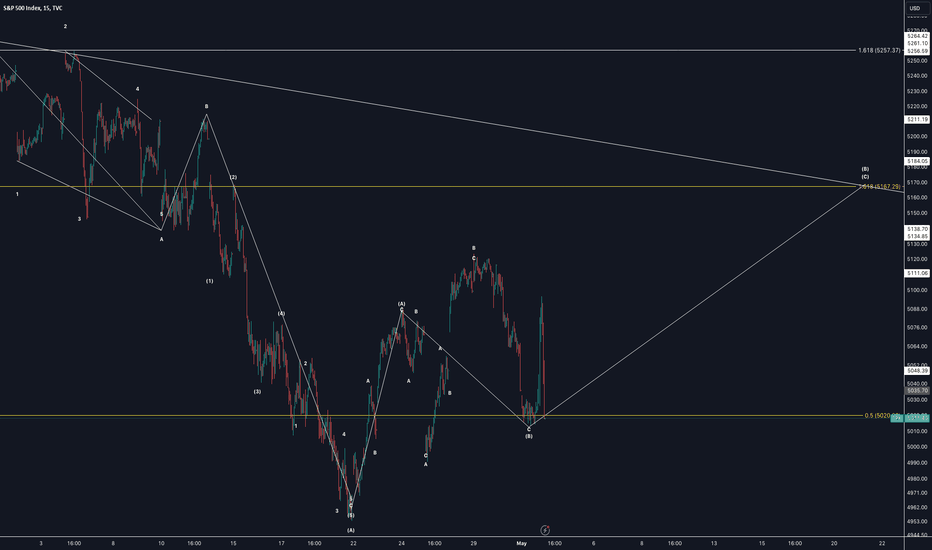Click the 5138.70 price label

pyautogui.click(x=917, y=229)
